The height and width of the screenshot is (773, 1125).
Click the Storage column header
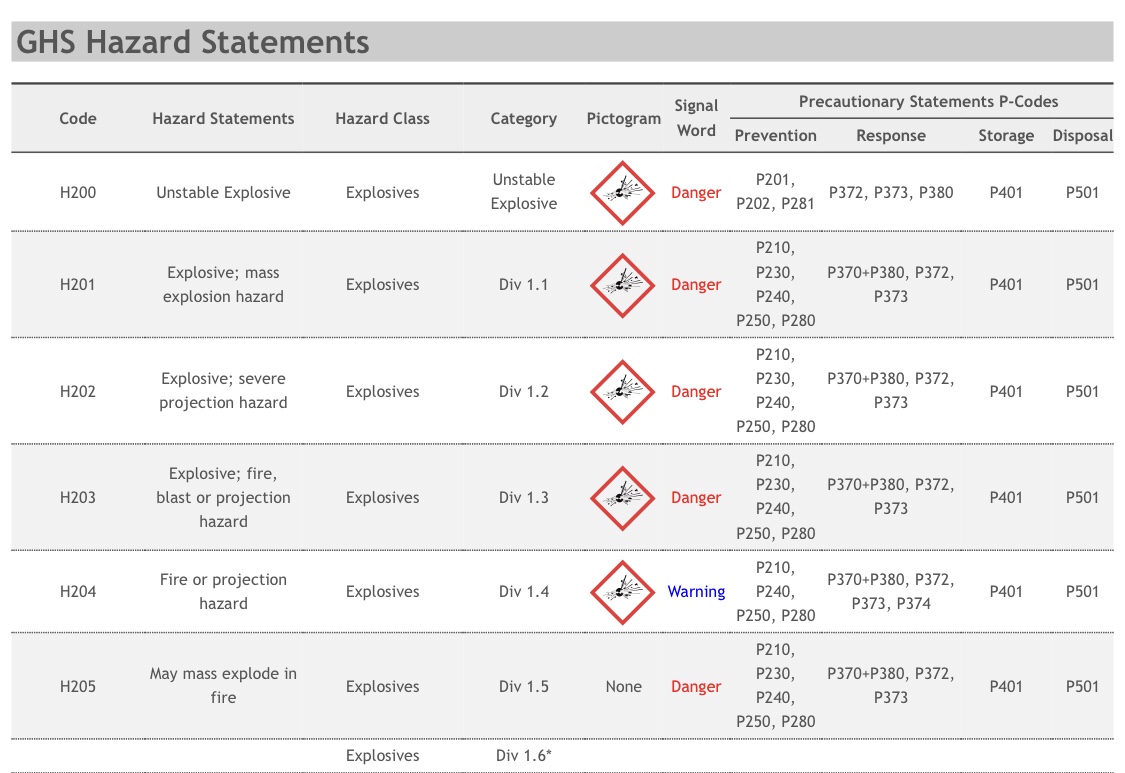point(1006,135)
